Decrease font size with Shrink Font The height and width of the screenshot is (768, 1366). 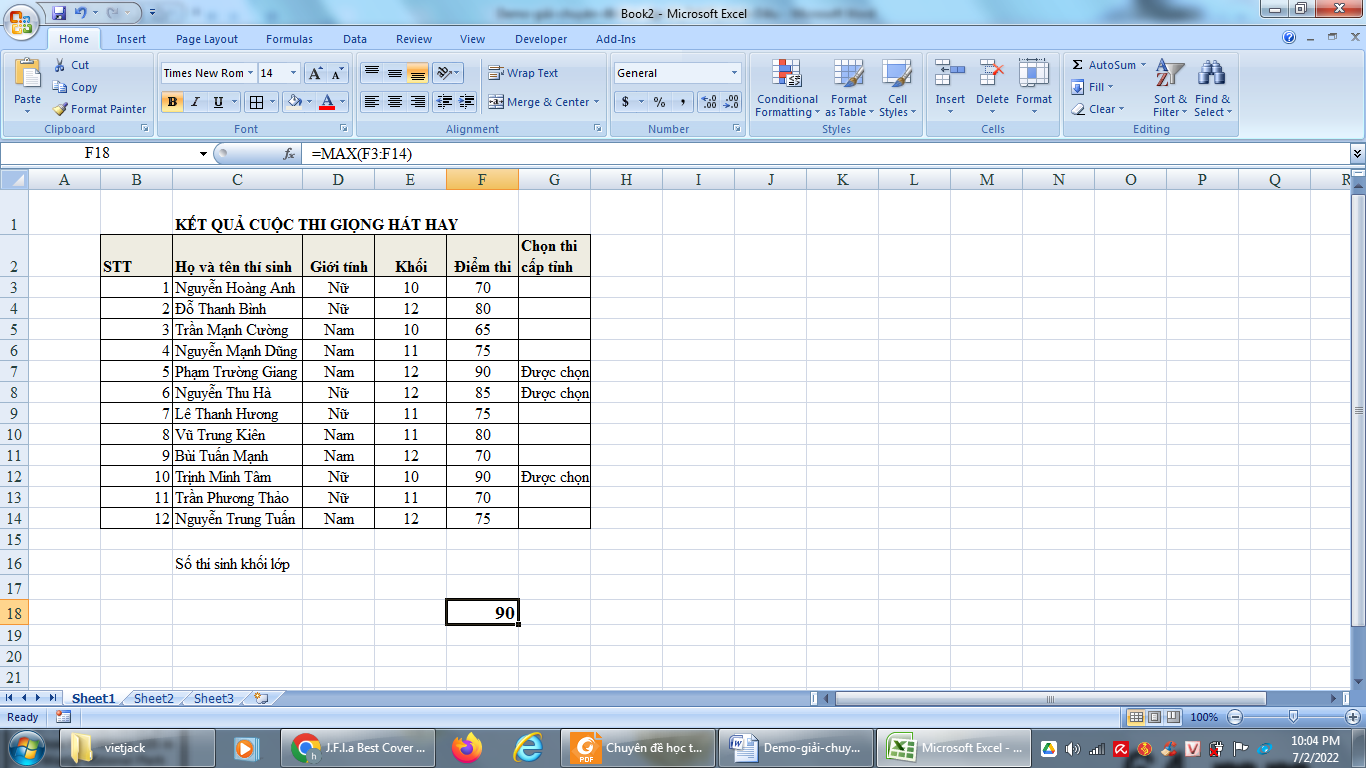coord(337,73)
